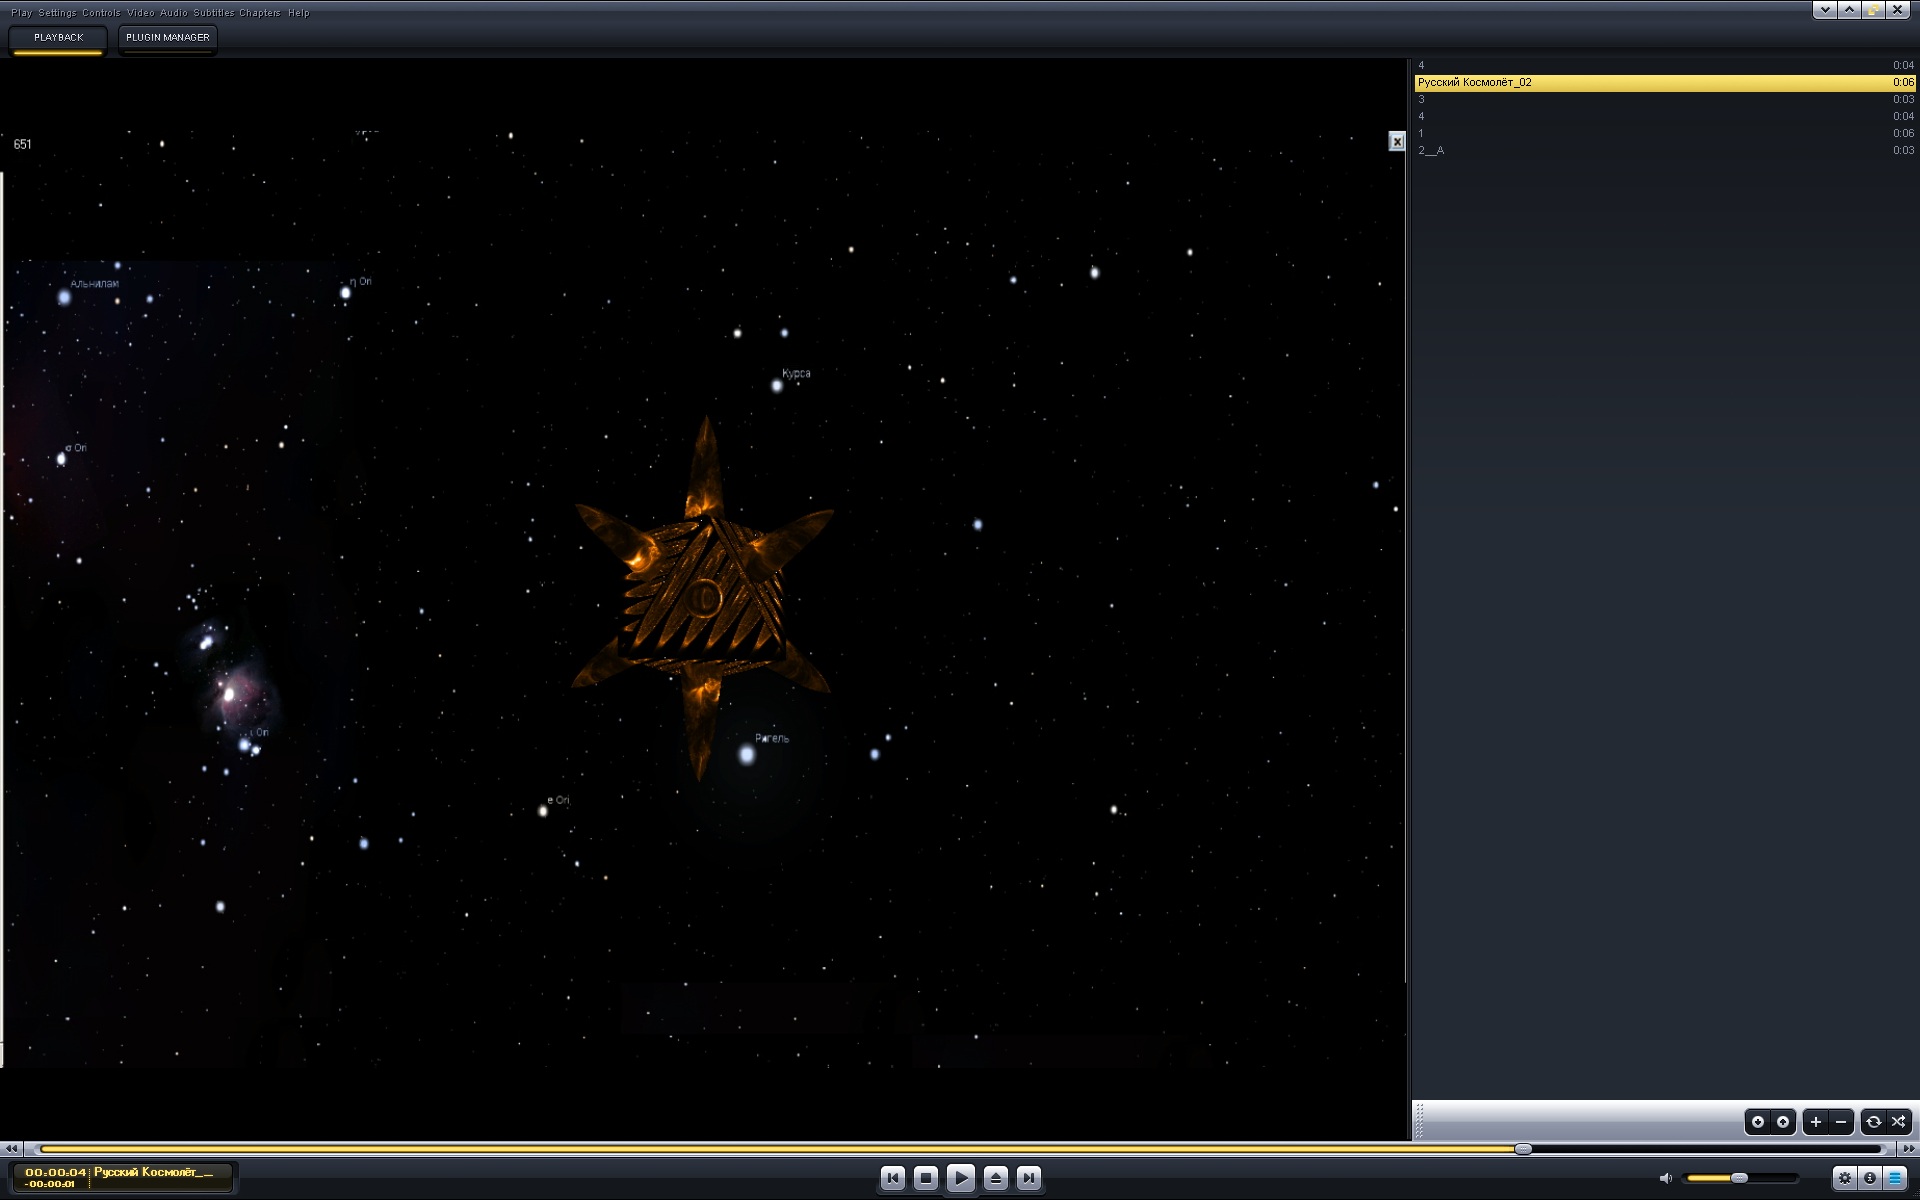Open the Subtitles menu
The image size is (1920, 1200).
click(x=213, y=13)
